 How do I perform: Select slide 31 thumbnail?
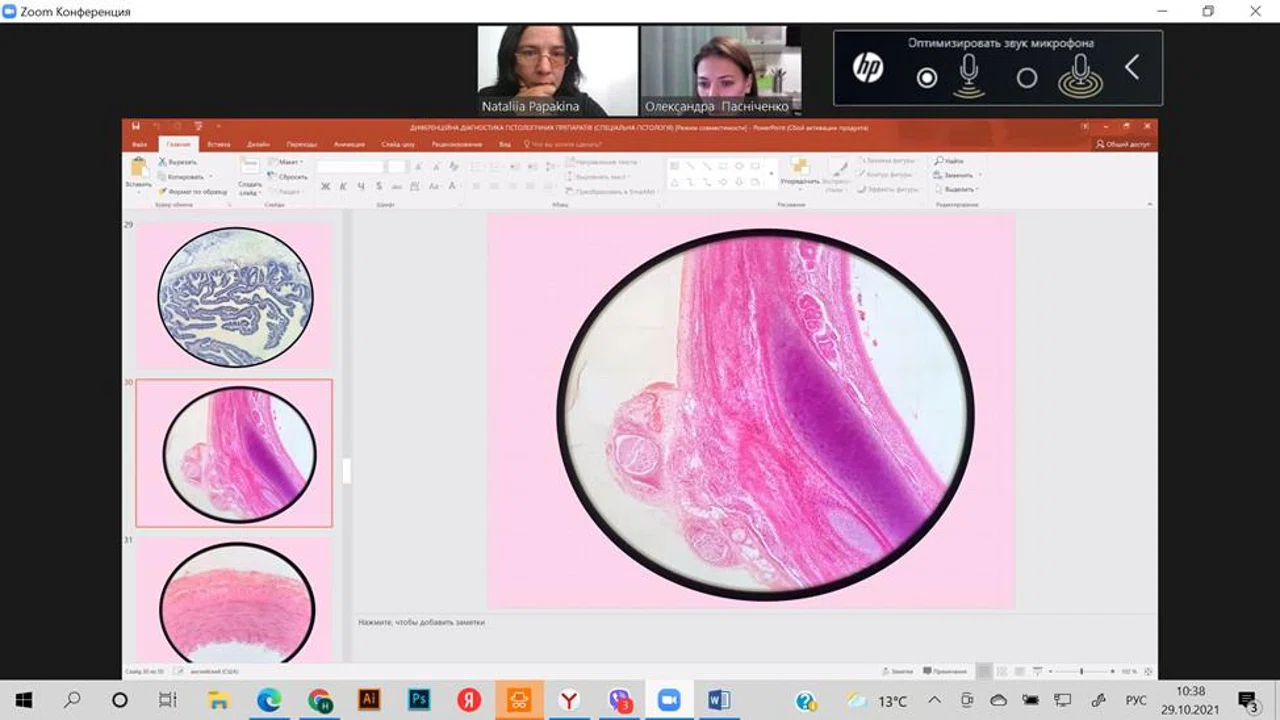[234, 600]
